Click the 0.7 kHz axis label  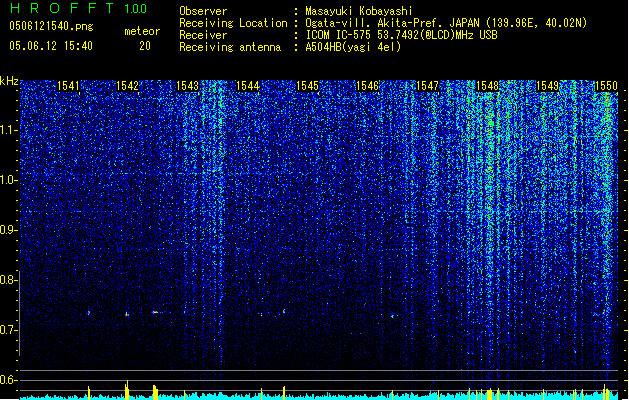coord(9,330)
